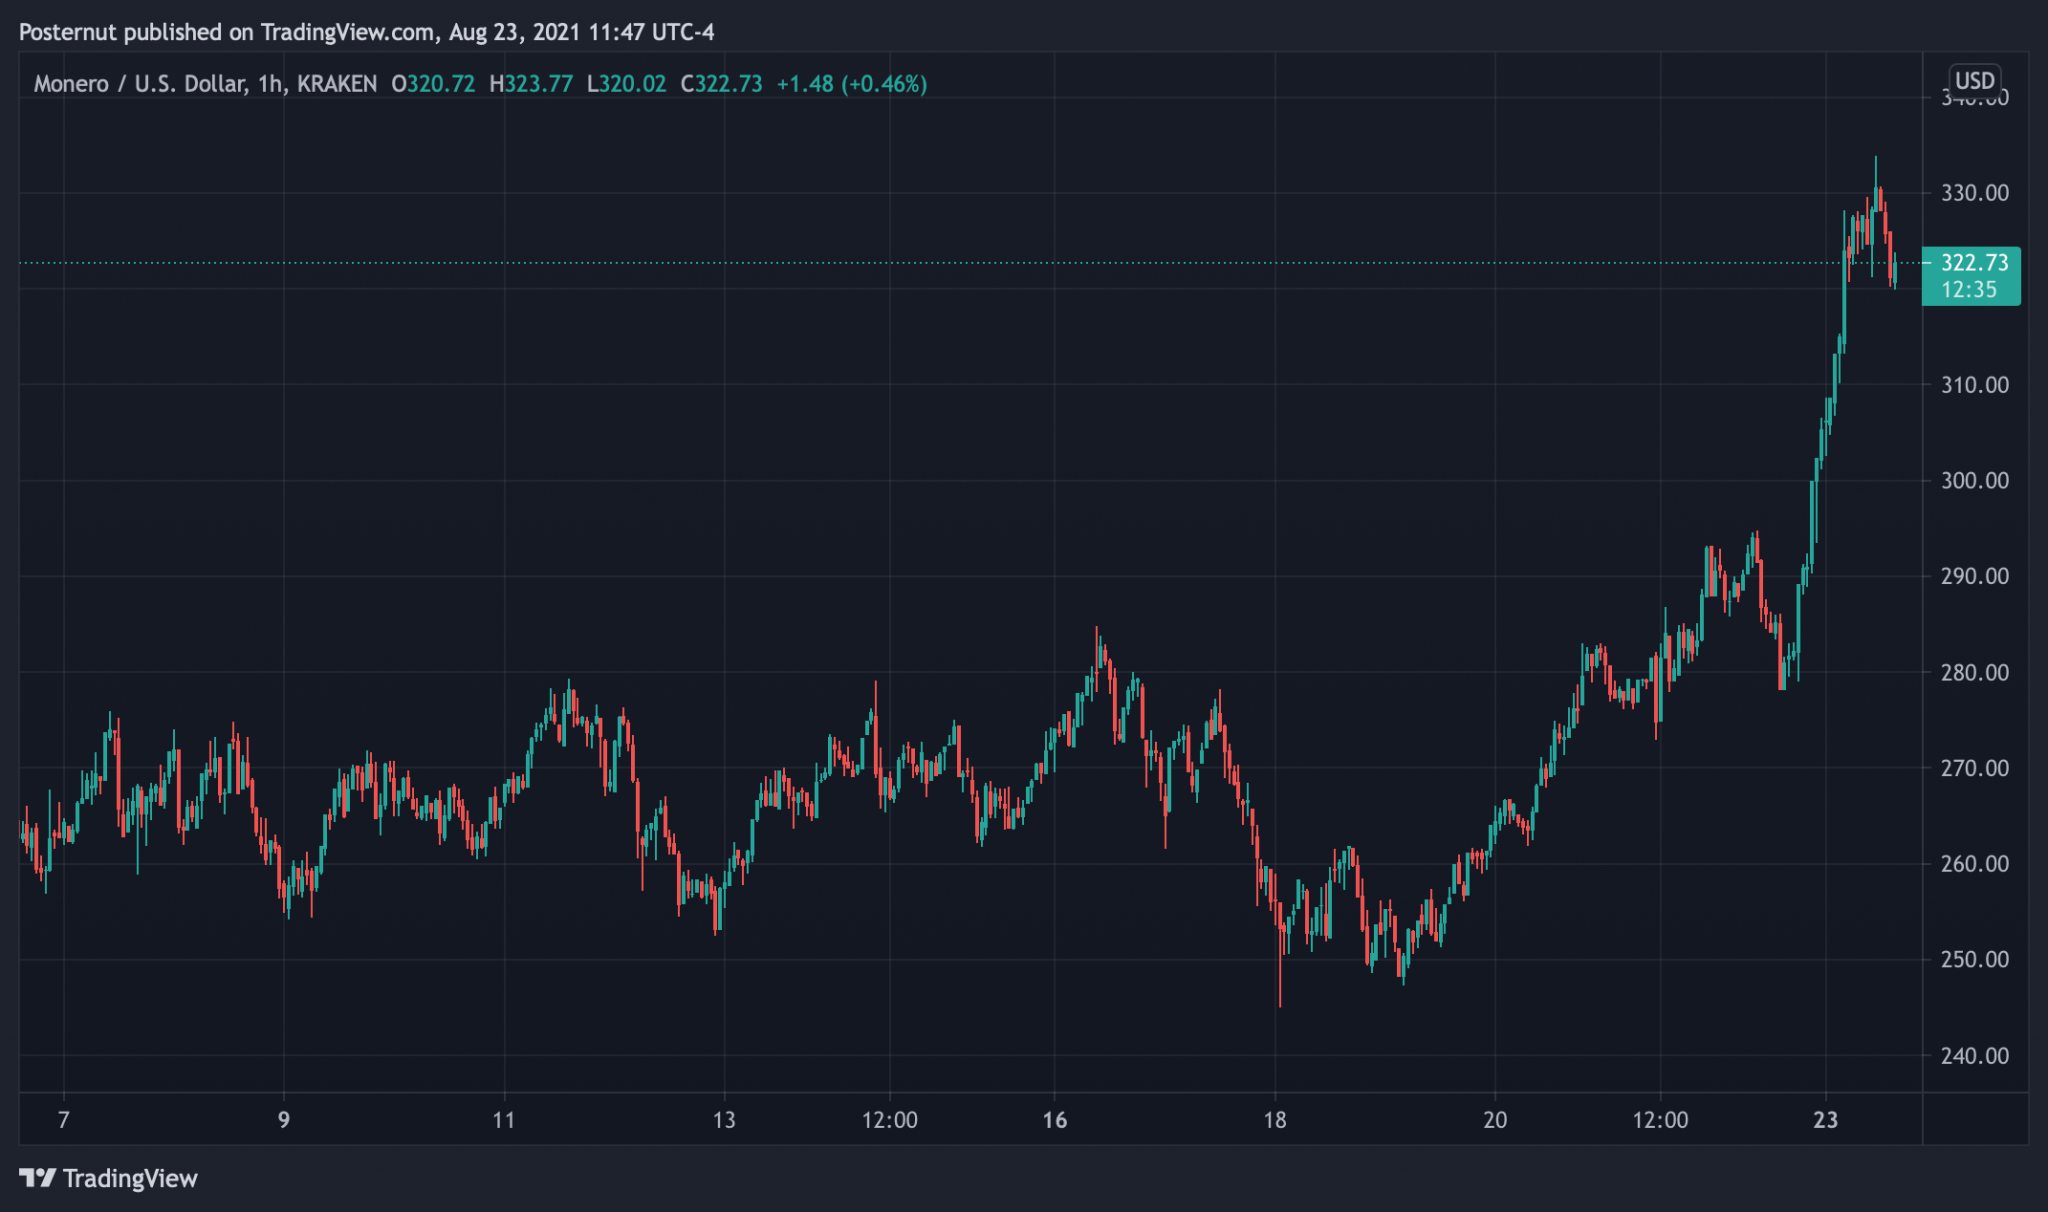Click date label 9 on time axis
The height and width of the screenshot is (1212, 2048).
click(284, 1120)
